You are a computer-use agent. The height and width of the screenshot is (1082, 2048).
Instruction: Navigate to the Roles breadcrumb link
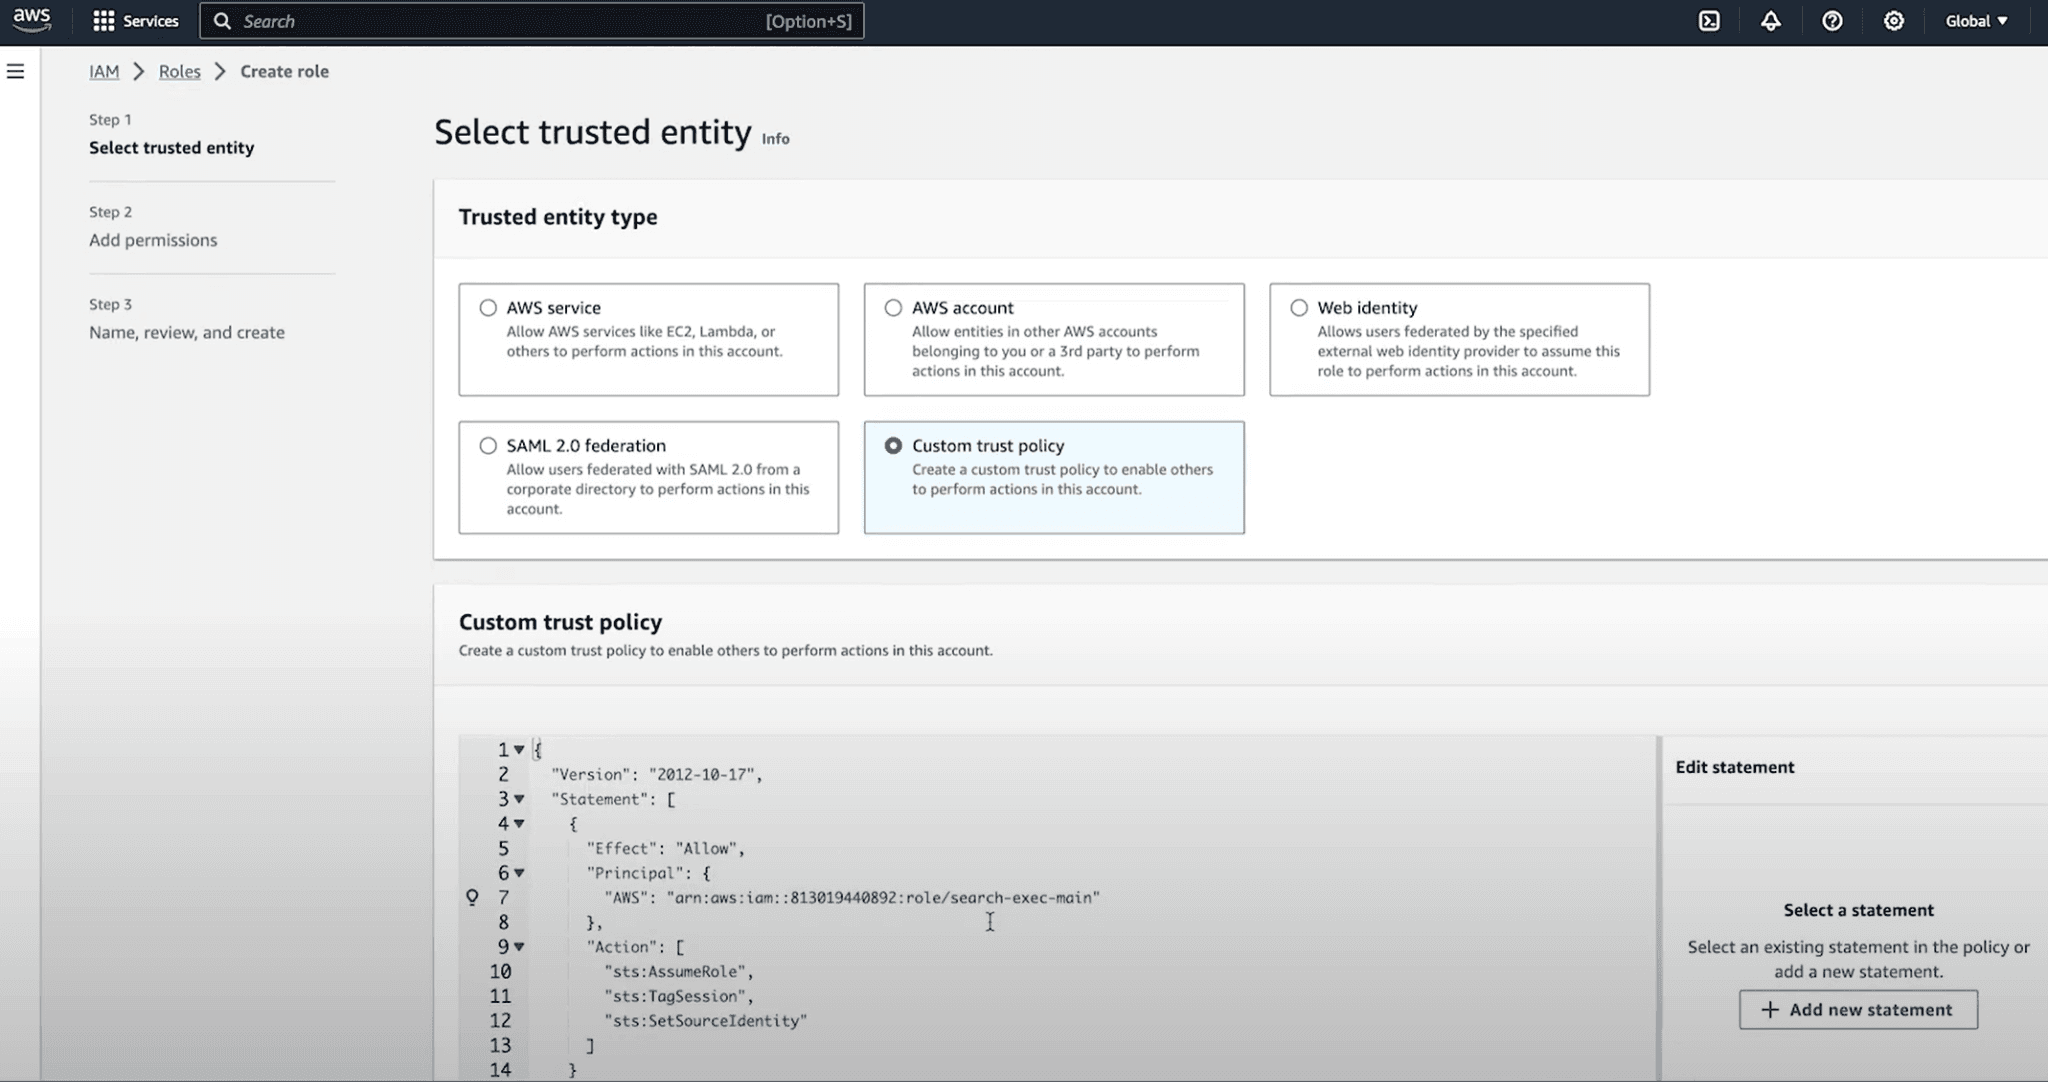[179, 71]
